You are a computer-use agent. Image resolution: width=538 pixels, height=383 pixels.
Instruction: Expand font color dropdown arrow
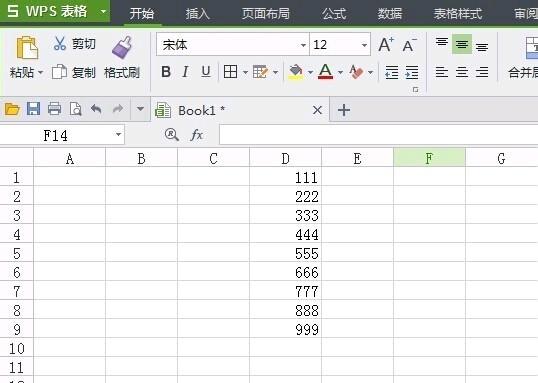pos(340,72)
